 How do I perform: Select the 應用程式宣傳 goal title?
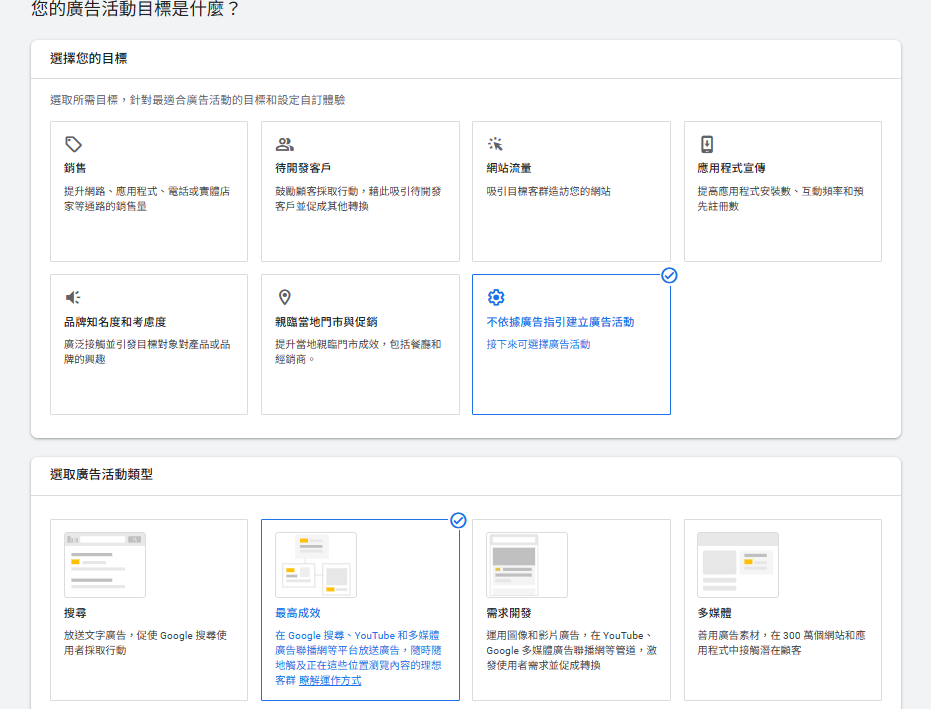732,168
